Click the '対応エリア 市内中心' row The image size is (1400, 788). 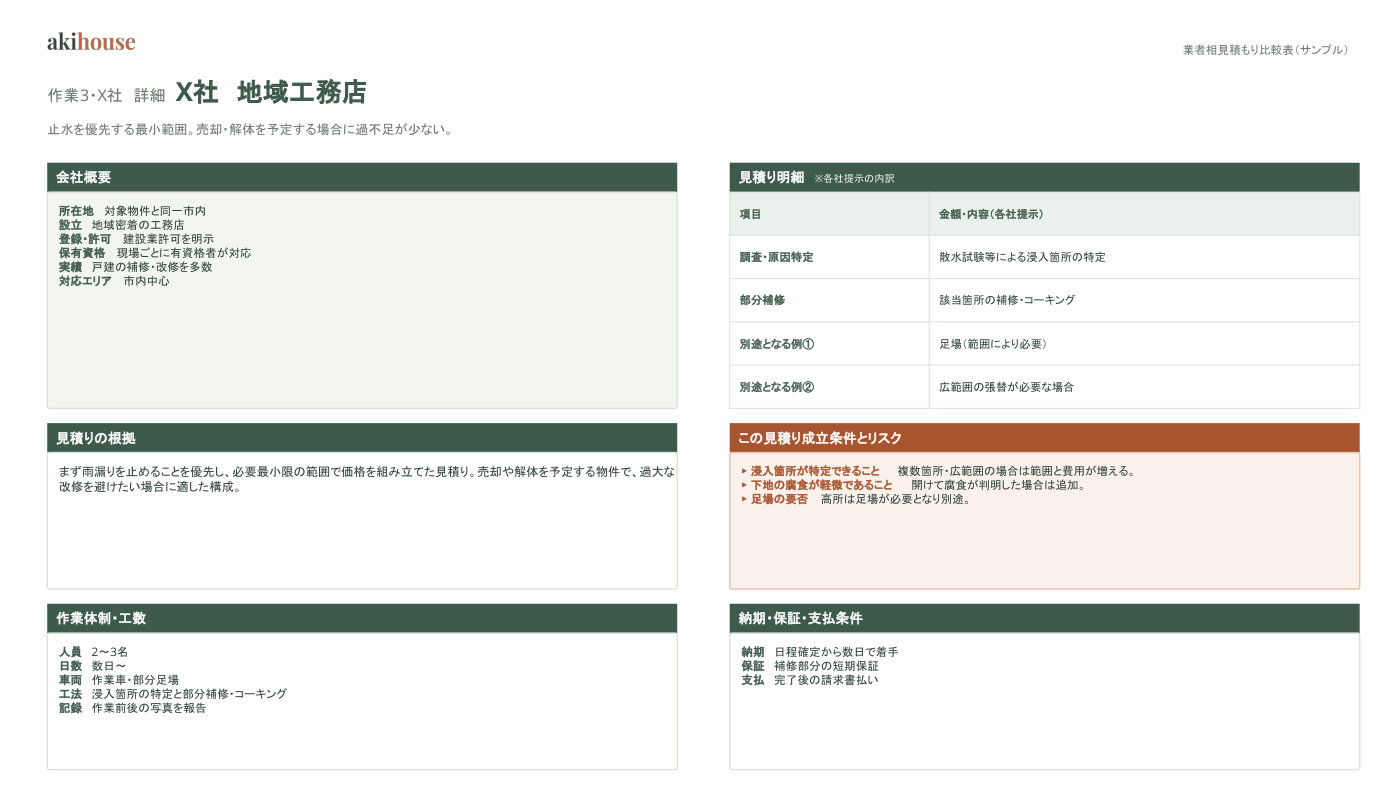click(114, 281)
